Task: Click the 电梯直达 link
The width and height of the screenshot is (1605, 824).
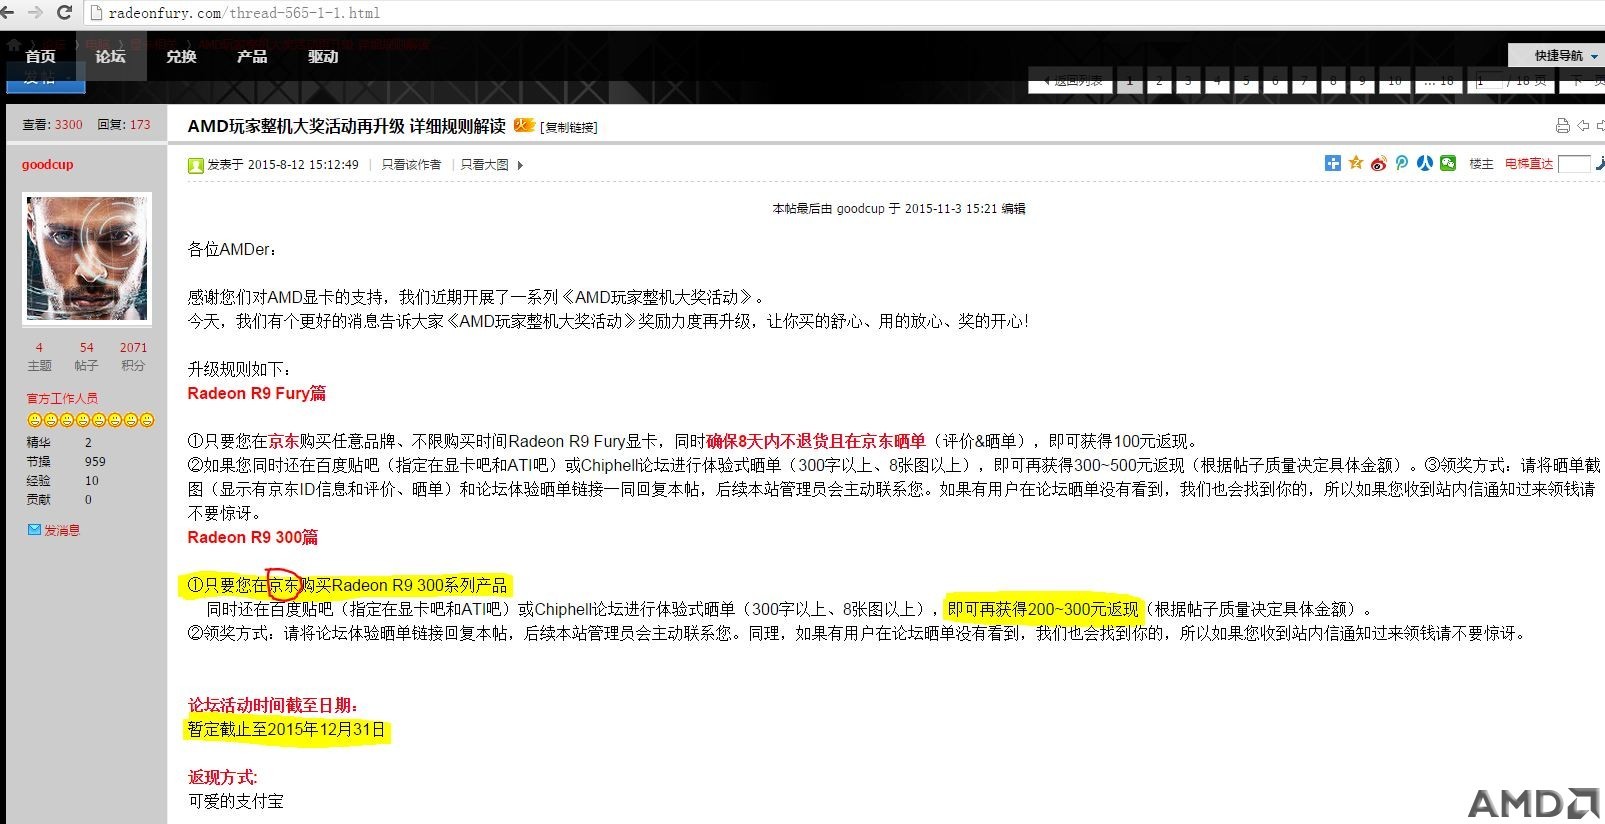Action: coord(1529,164)
